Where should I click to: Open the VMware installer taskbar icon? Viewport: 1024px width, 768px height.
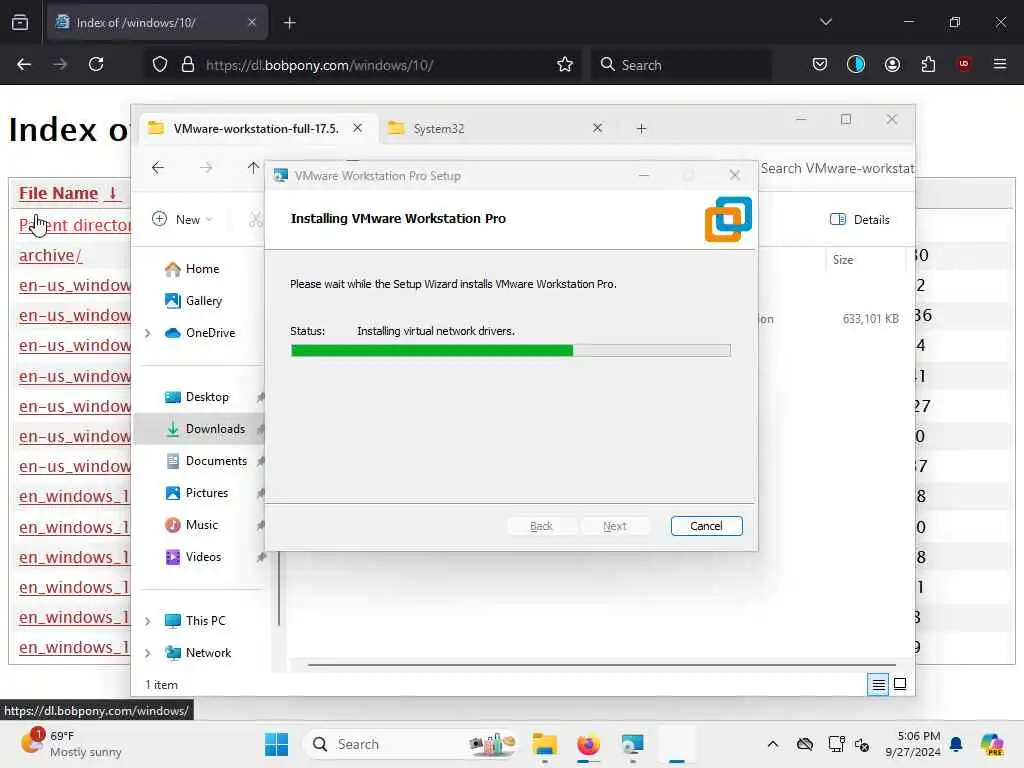pyautogui.click(x=632, y=744)
